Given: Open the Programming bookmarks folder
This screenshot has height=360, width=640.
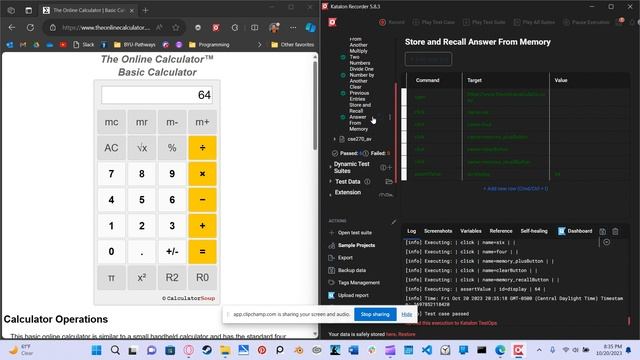Looking at the screenshot, I should coord(209,44).
